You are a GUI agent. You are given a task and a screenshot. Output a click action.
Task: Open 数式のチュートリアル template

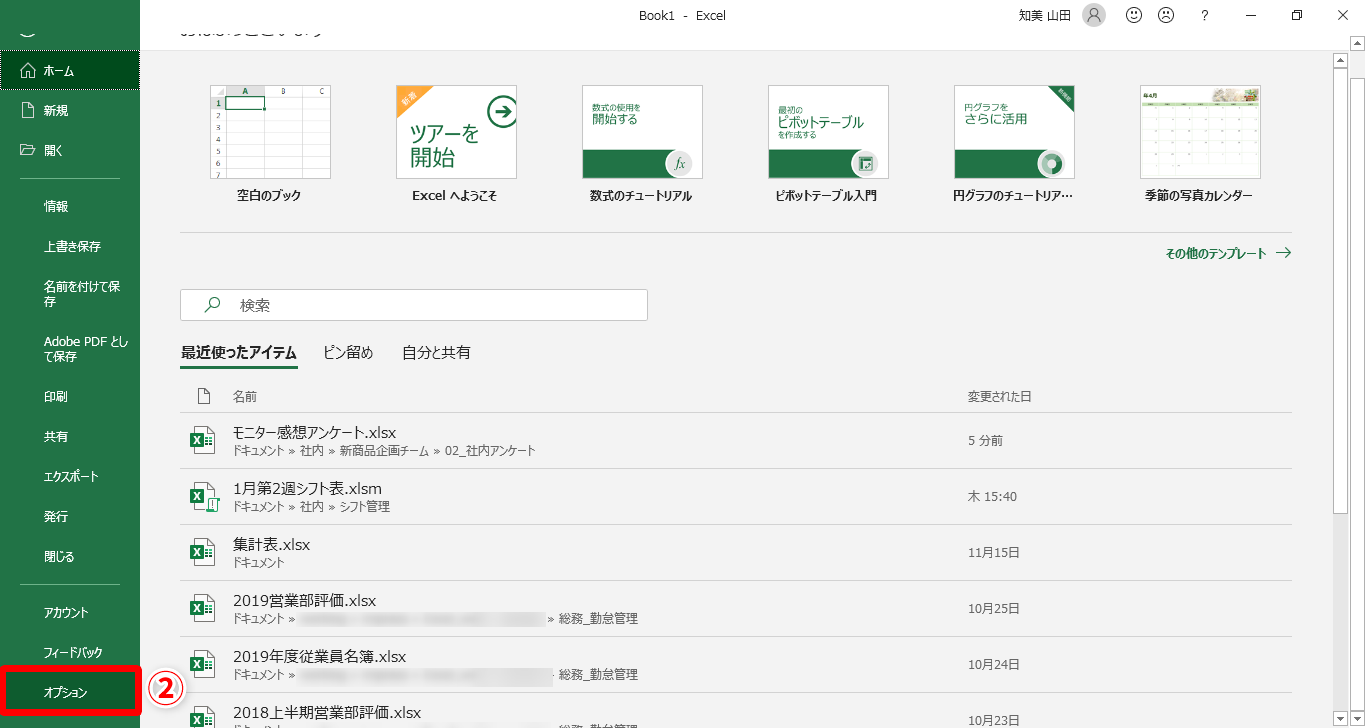[641, 145]
